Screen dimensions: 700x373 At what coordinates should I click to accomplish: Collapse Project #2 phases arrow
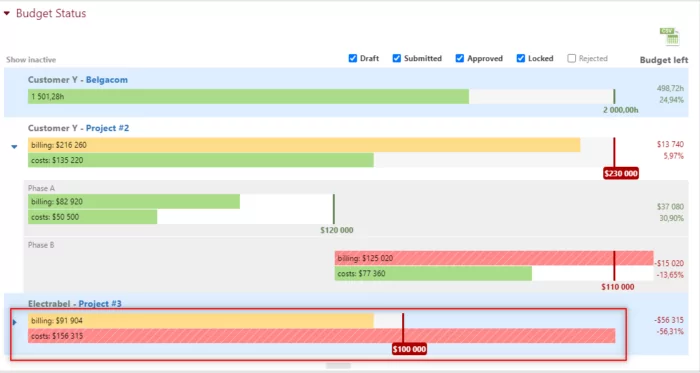(14, 146)
